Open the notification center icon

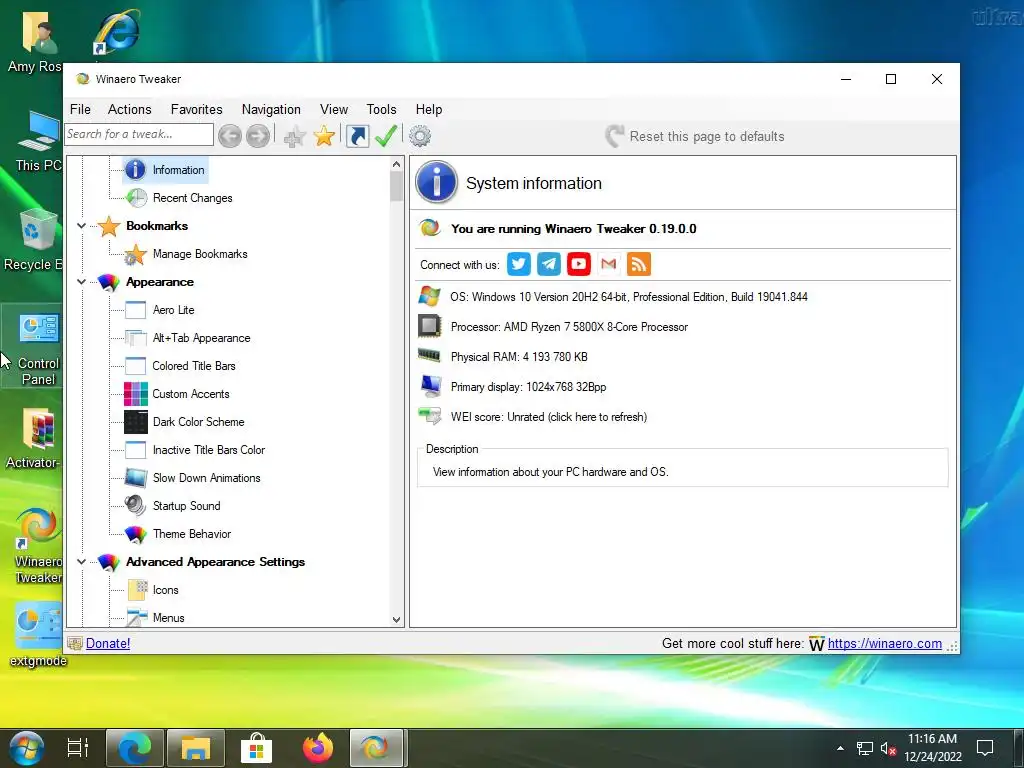(985, 748)
